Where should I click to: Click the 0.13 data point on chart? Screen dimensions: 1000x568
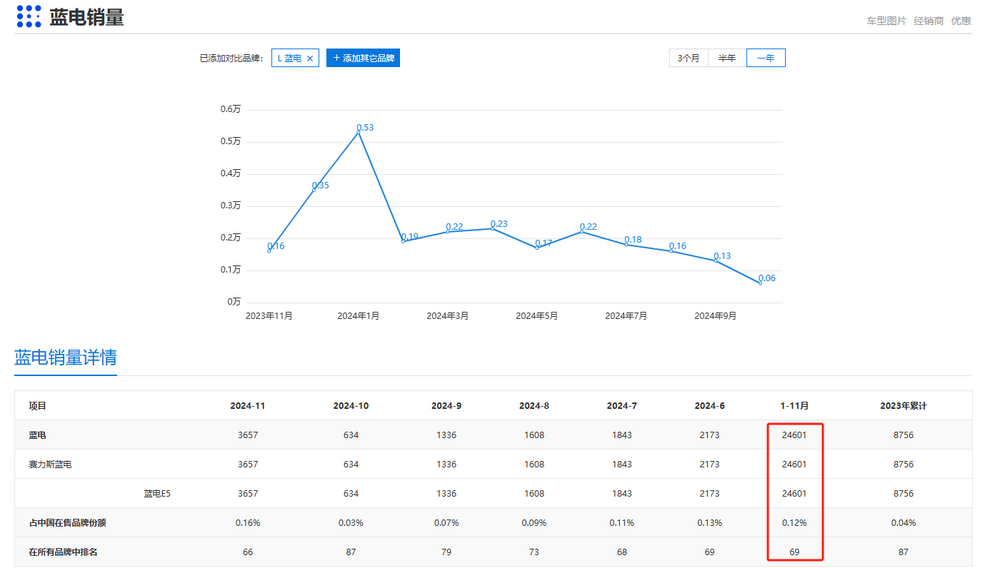coord(716,260)
